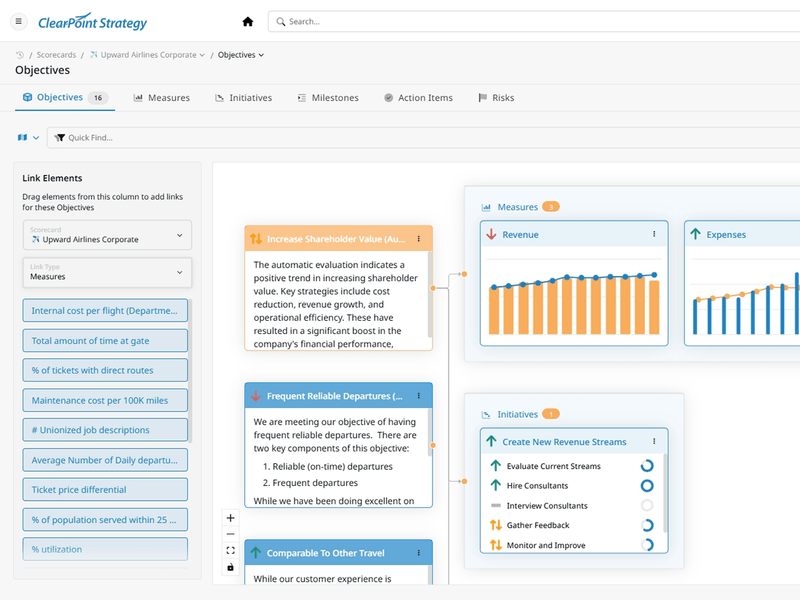This screenshot has width=800, height=600.
Task: Click the Measures group heading
Action: tap(517, 207)
